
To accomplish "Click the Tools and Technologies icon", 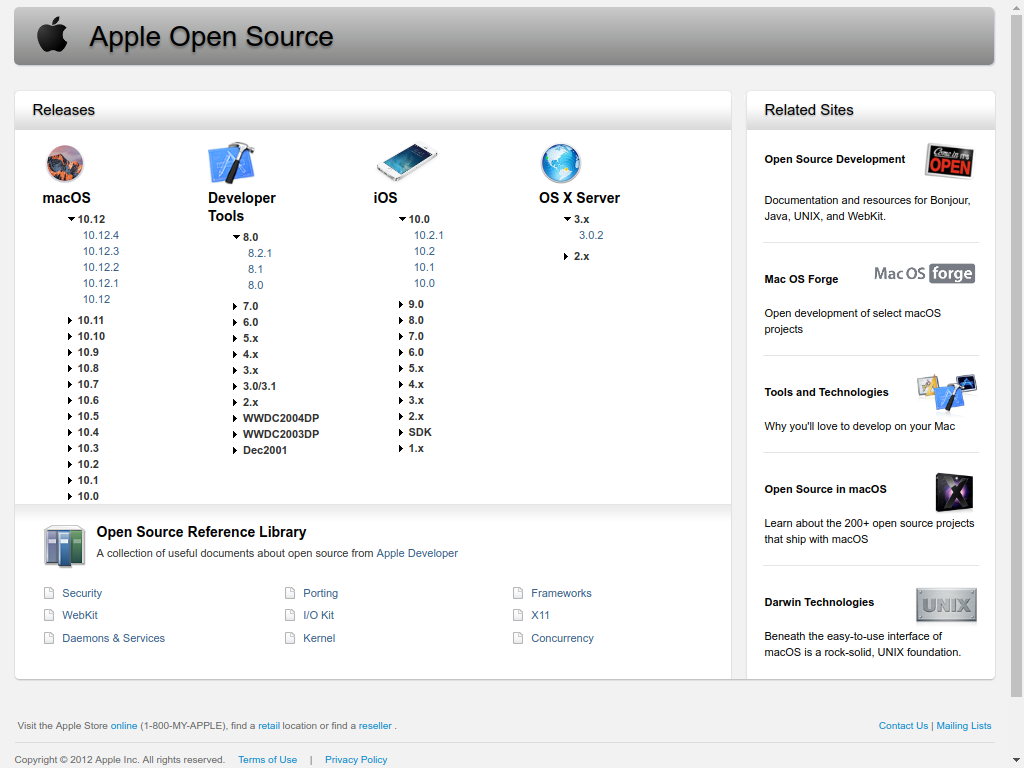I will 946,392.
